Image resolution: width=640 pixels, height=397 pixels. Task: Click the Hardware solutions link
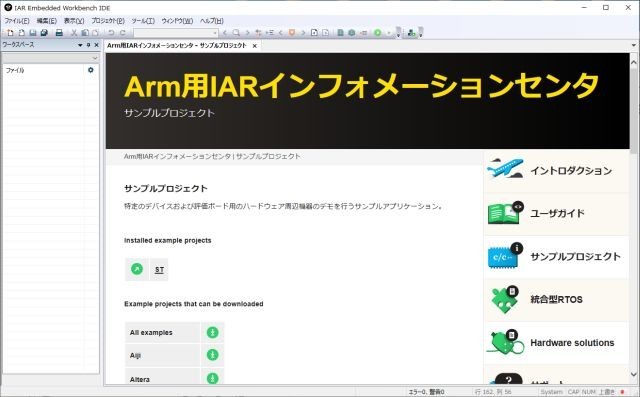[572, 343]
